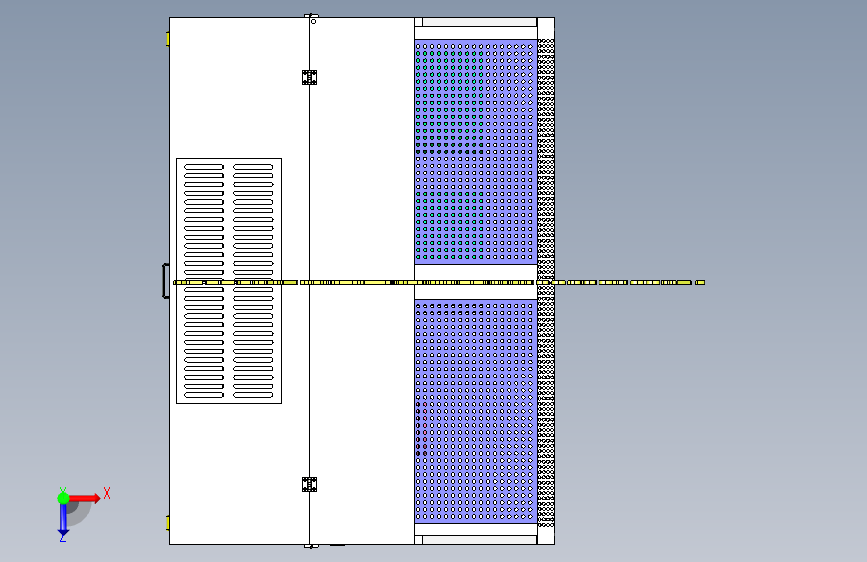Select the upper blue perforated panel
The image size is (867, 562).
[x=476, y=152]
